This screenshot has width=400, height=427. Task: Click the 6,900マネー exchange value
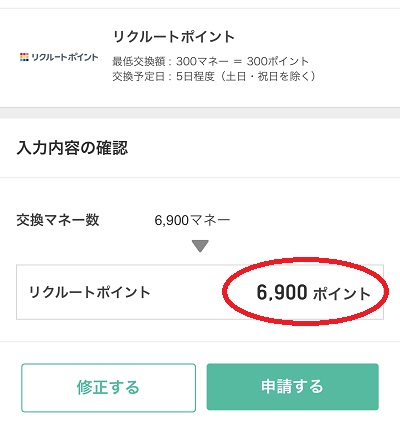[x=192, y=220]
